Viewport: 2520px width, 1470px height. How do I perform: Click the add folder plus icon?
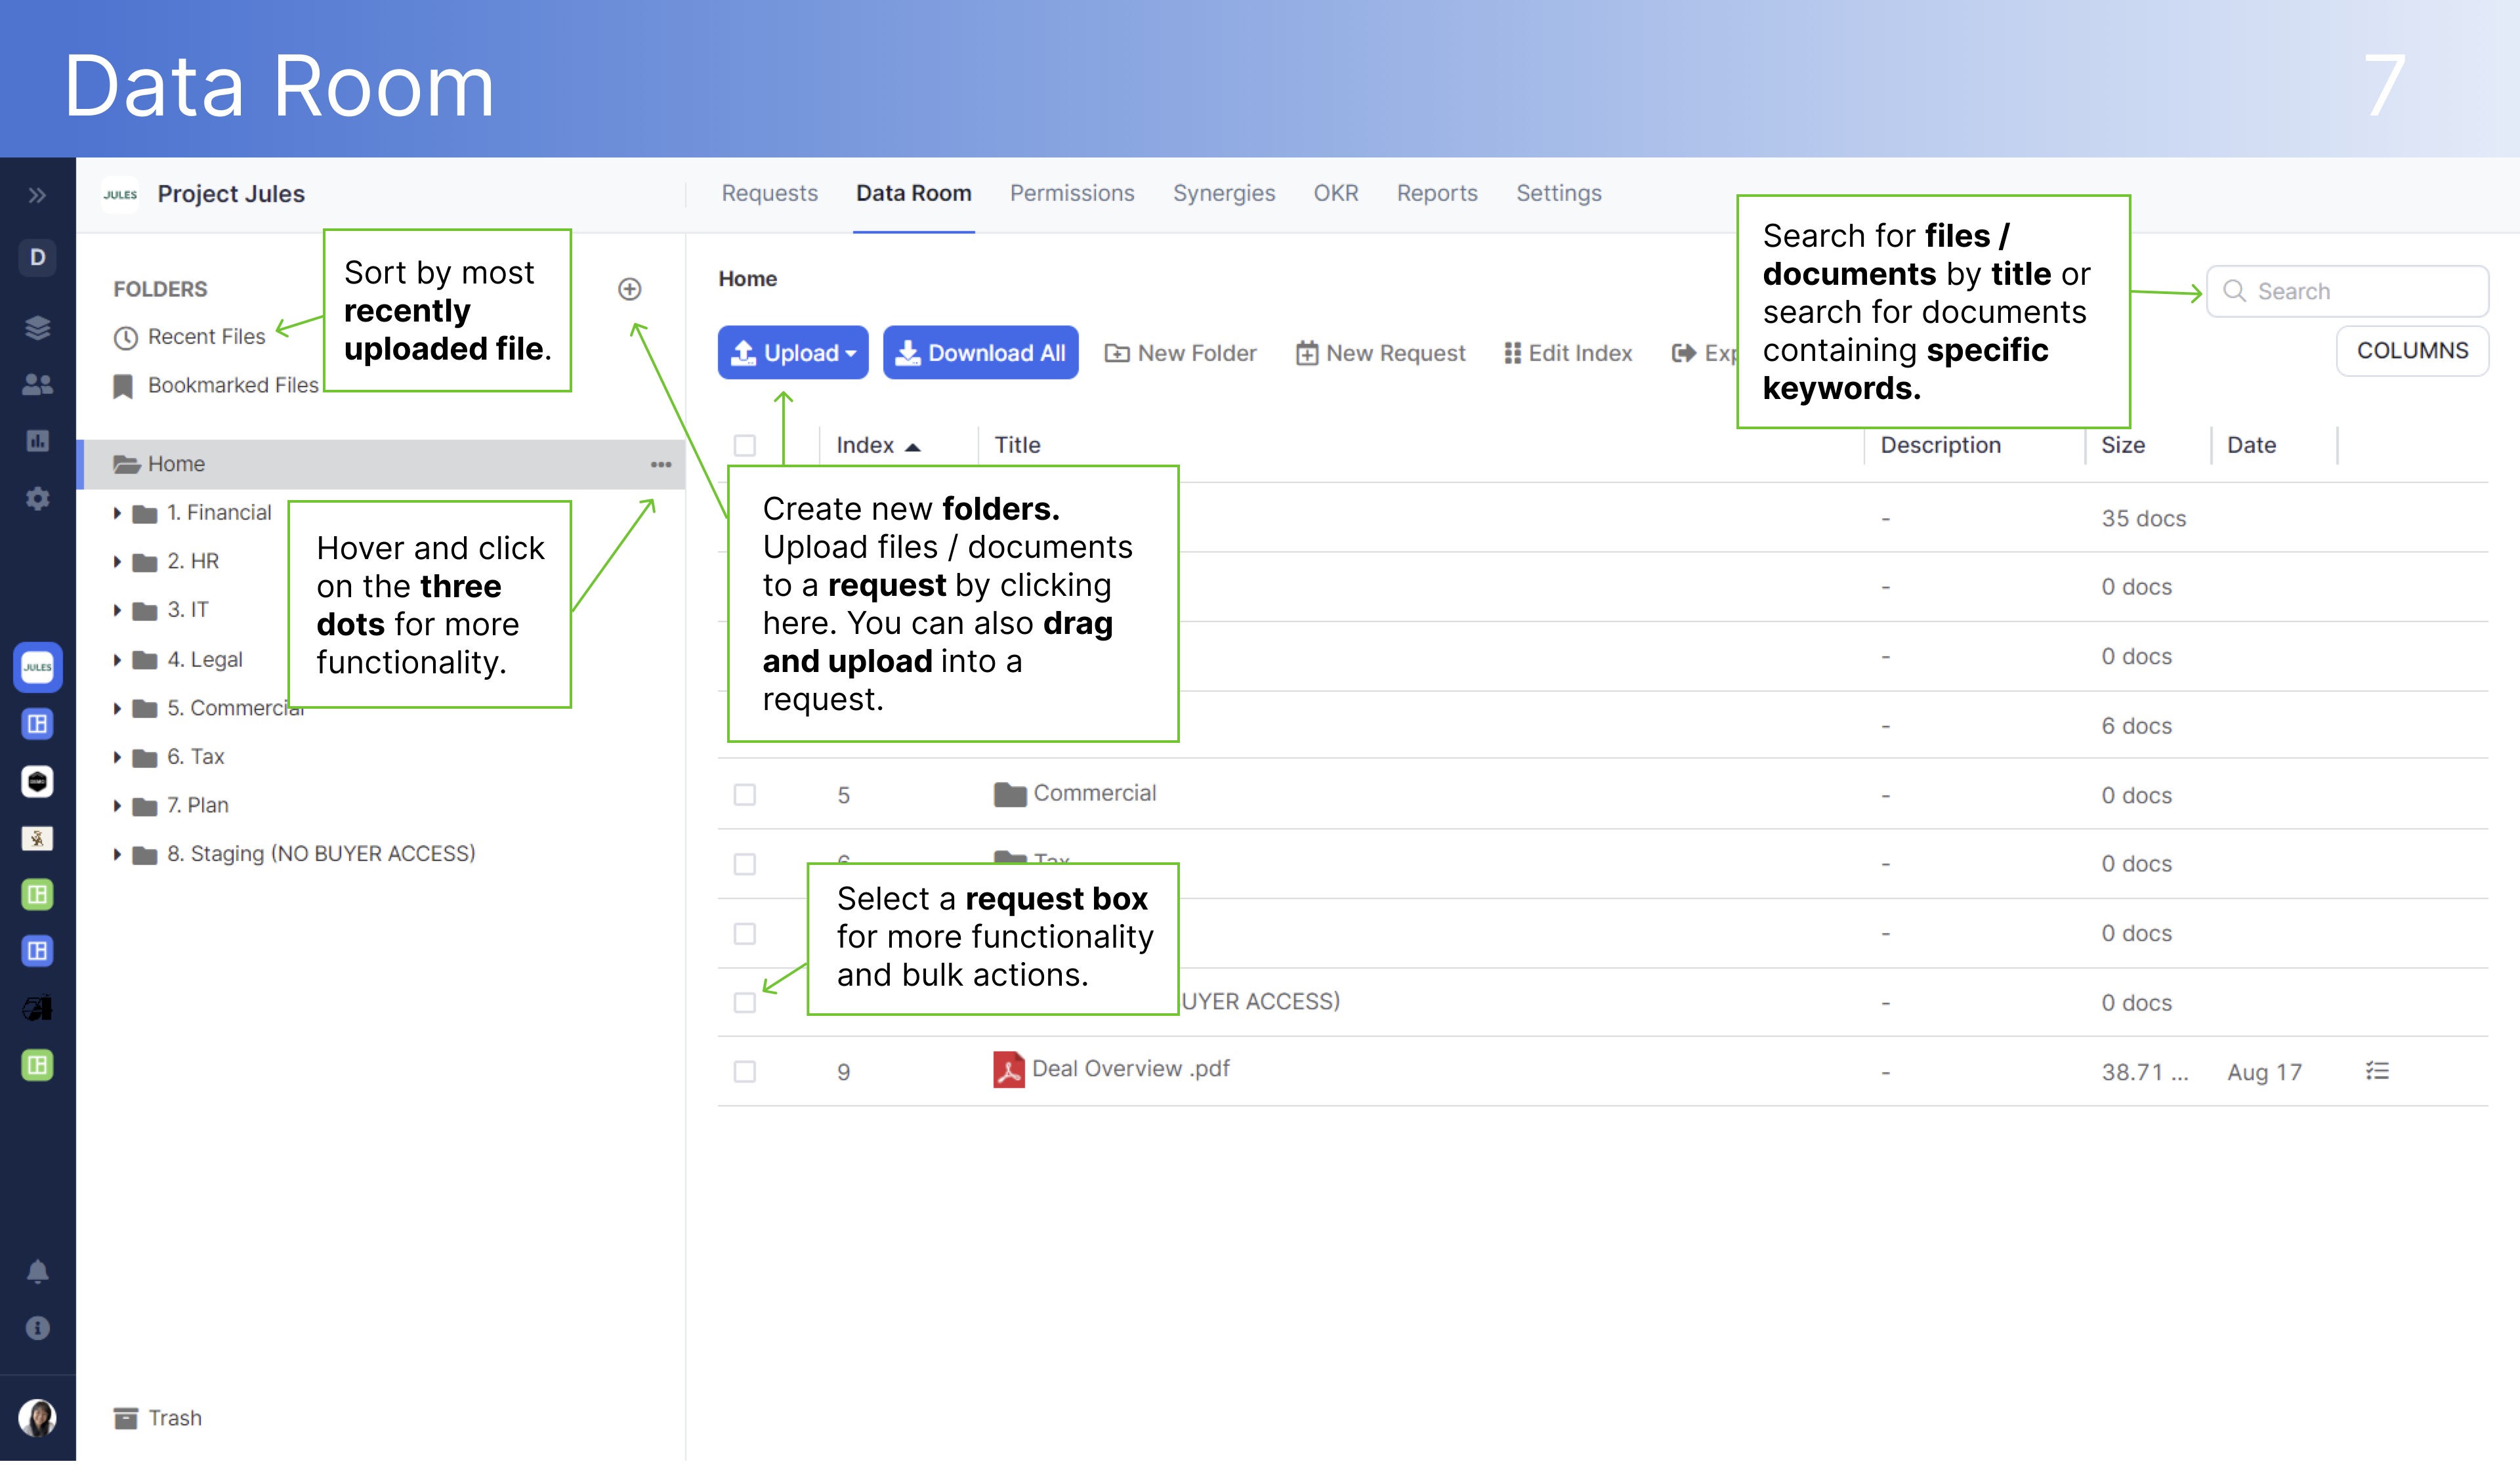tap(629, 289)
